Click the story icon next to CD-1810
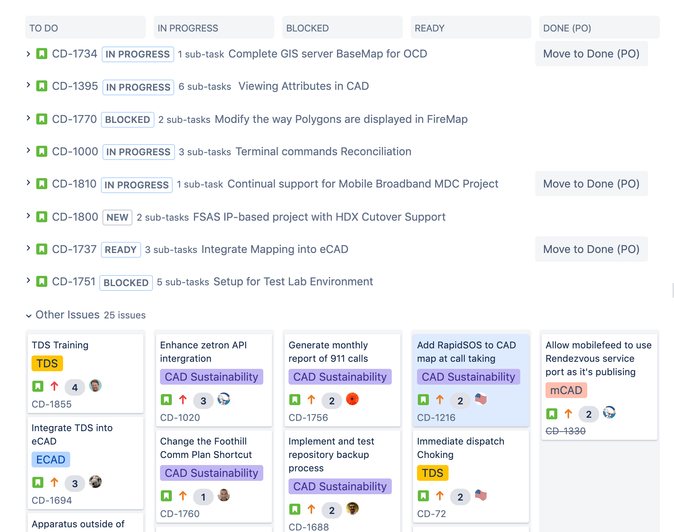The width and height of the screenshot is (674, 532). [x=42, y=184]
